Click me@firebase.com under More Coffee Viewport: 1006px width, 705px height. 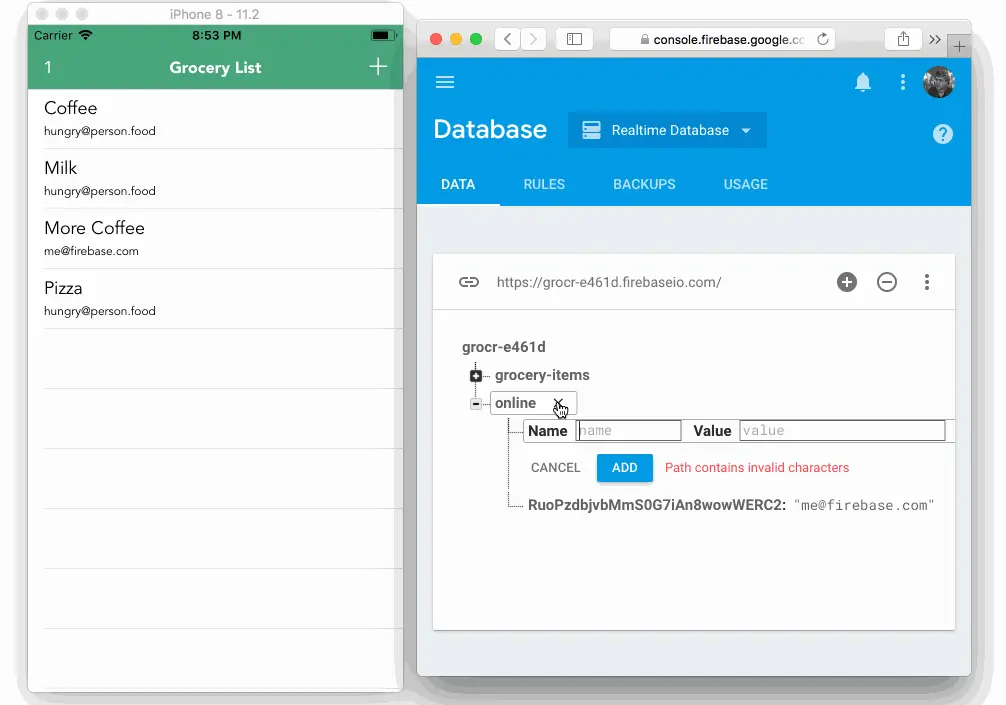click(91, 251)
